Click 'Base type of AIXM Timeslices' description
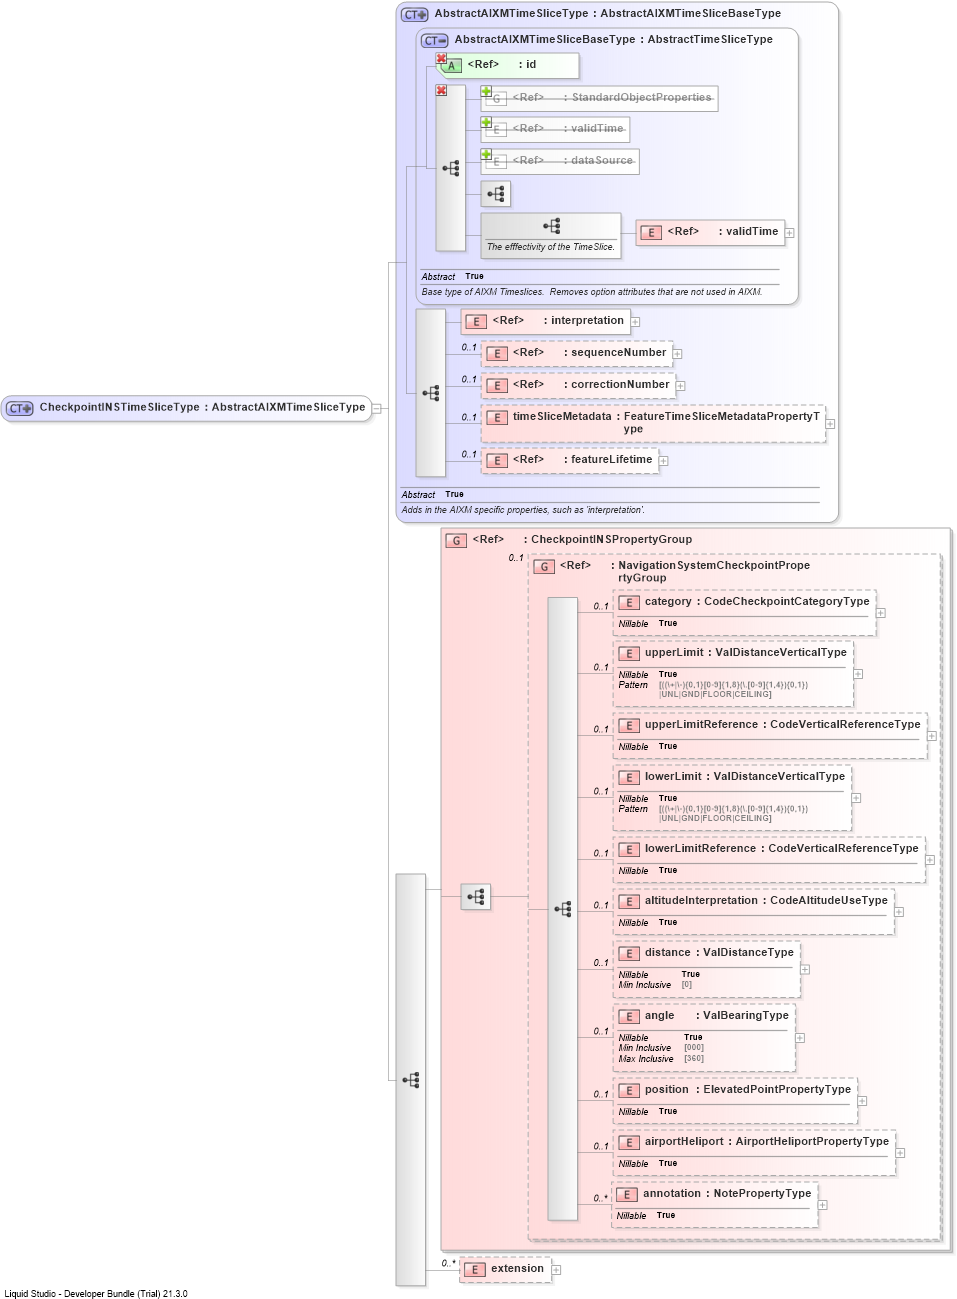Image resolution: width=957 pixels, height=1299 pixels. [x=592, y=292]
